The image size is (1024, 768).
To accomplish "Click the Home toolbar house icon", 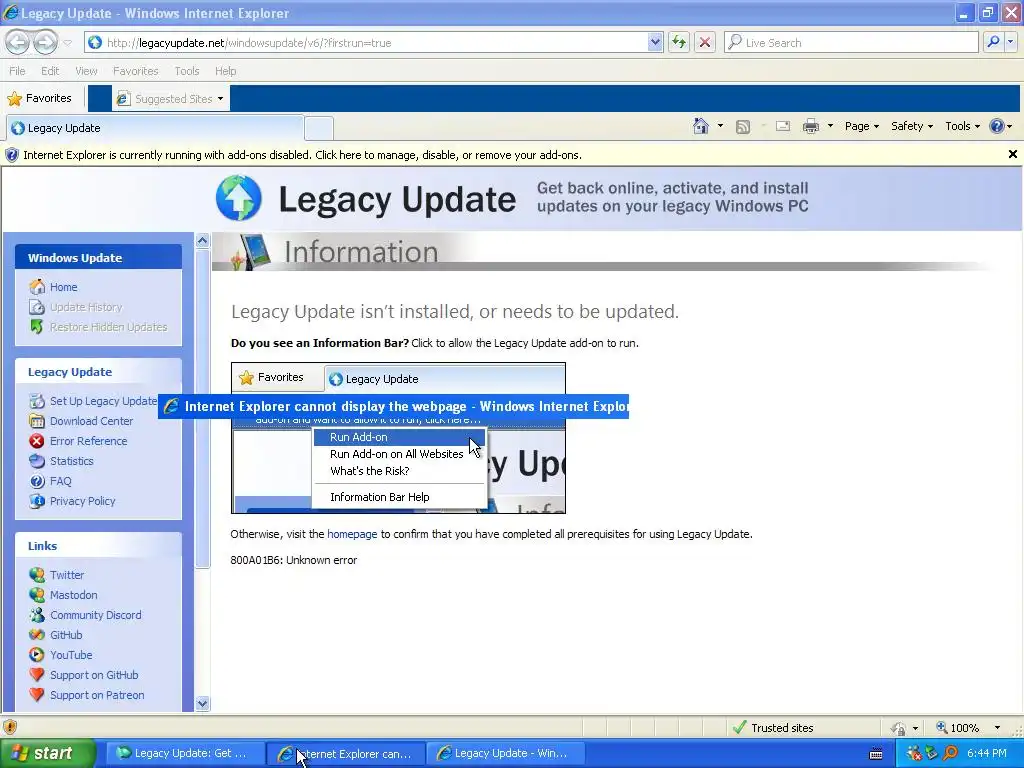I will (x=701, y=126).
